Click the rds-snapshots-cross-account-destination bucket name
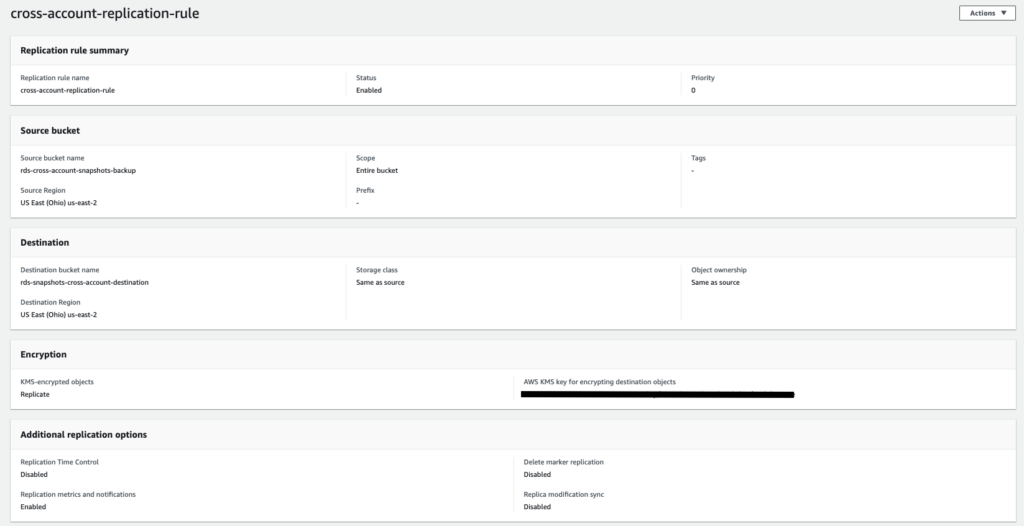Viewport: 1024px width, 526px height. tap(84, 282)
